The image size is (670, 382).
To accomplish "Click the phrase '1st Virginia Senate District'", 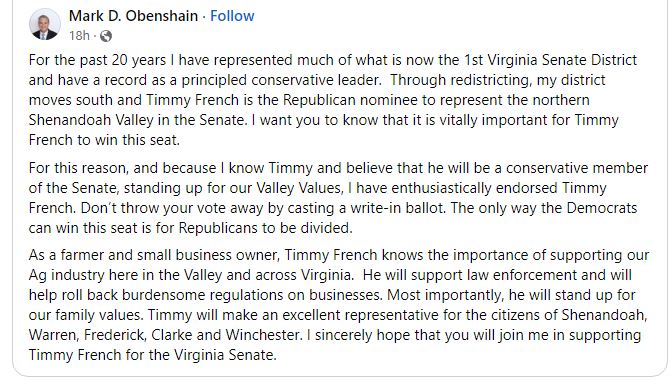I will pyautogui.click(x=550, y=60).
